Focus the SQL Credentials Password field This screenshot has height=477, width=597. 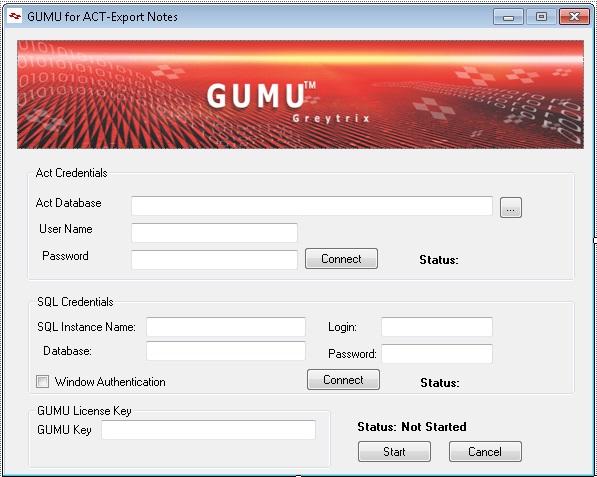coord(437,354)
